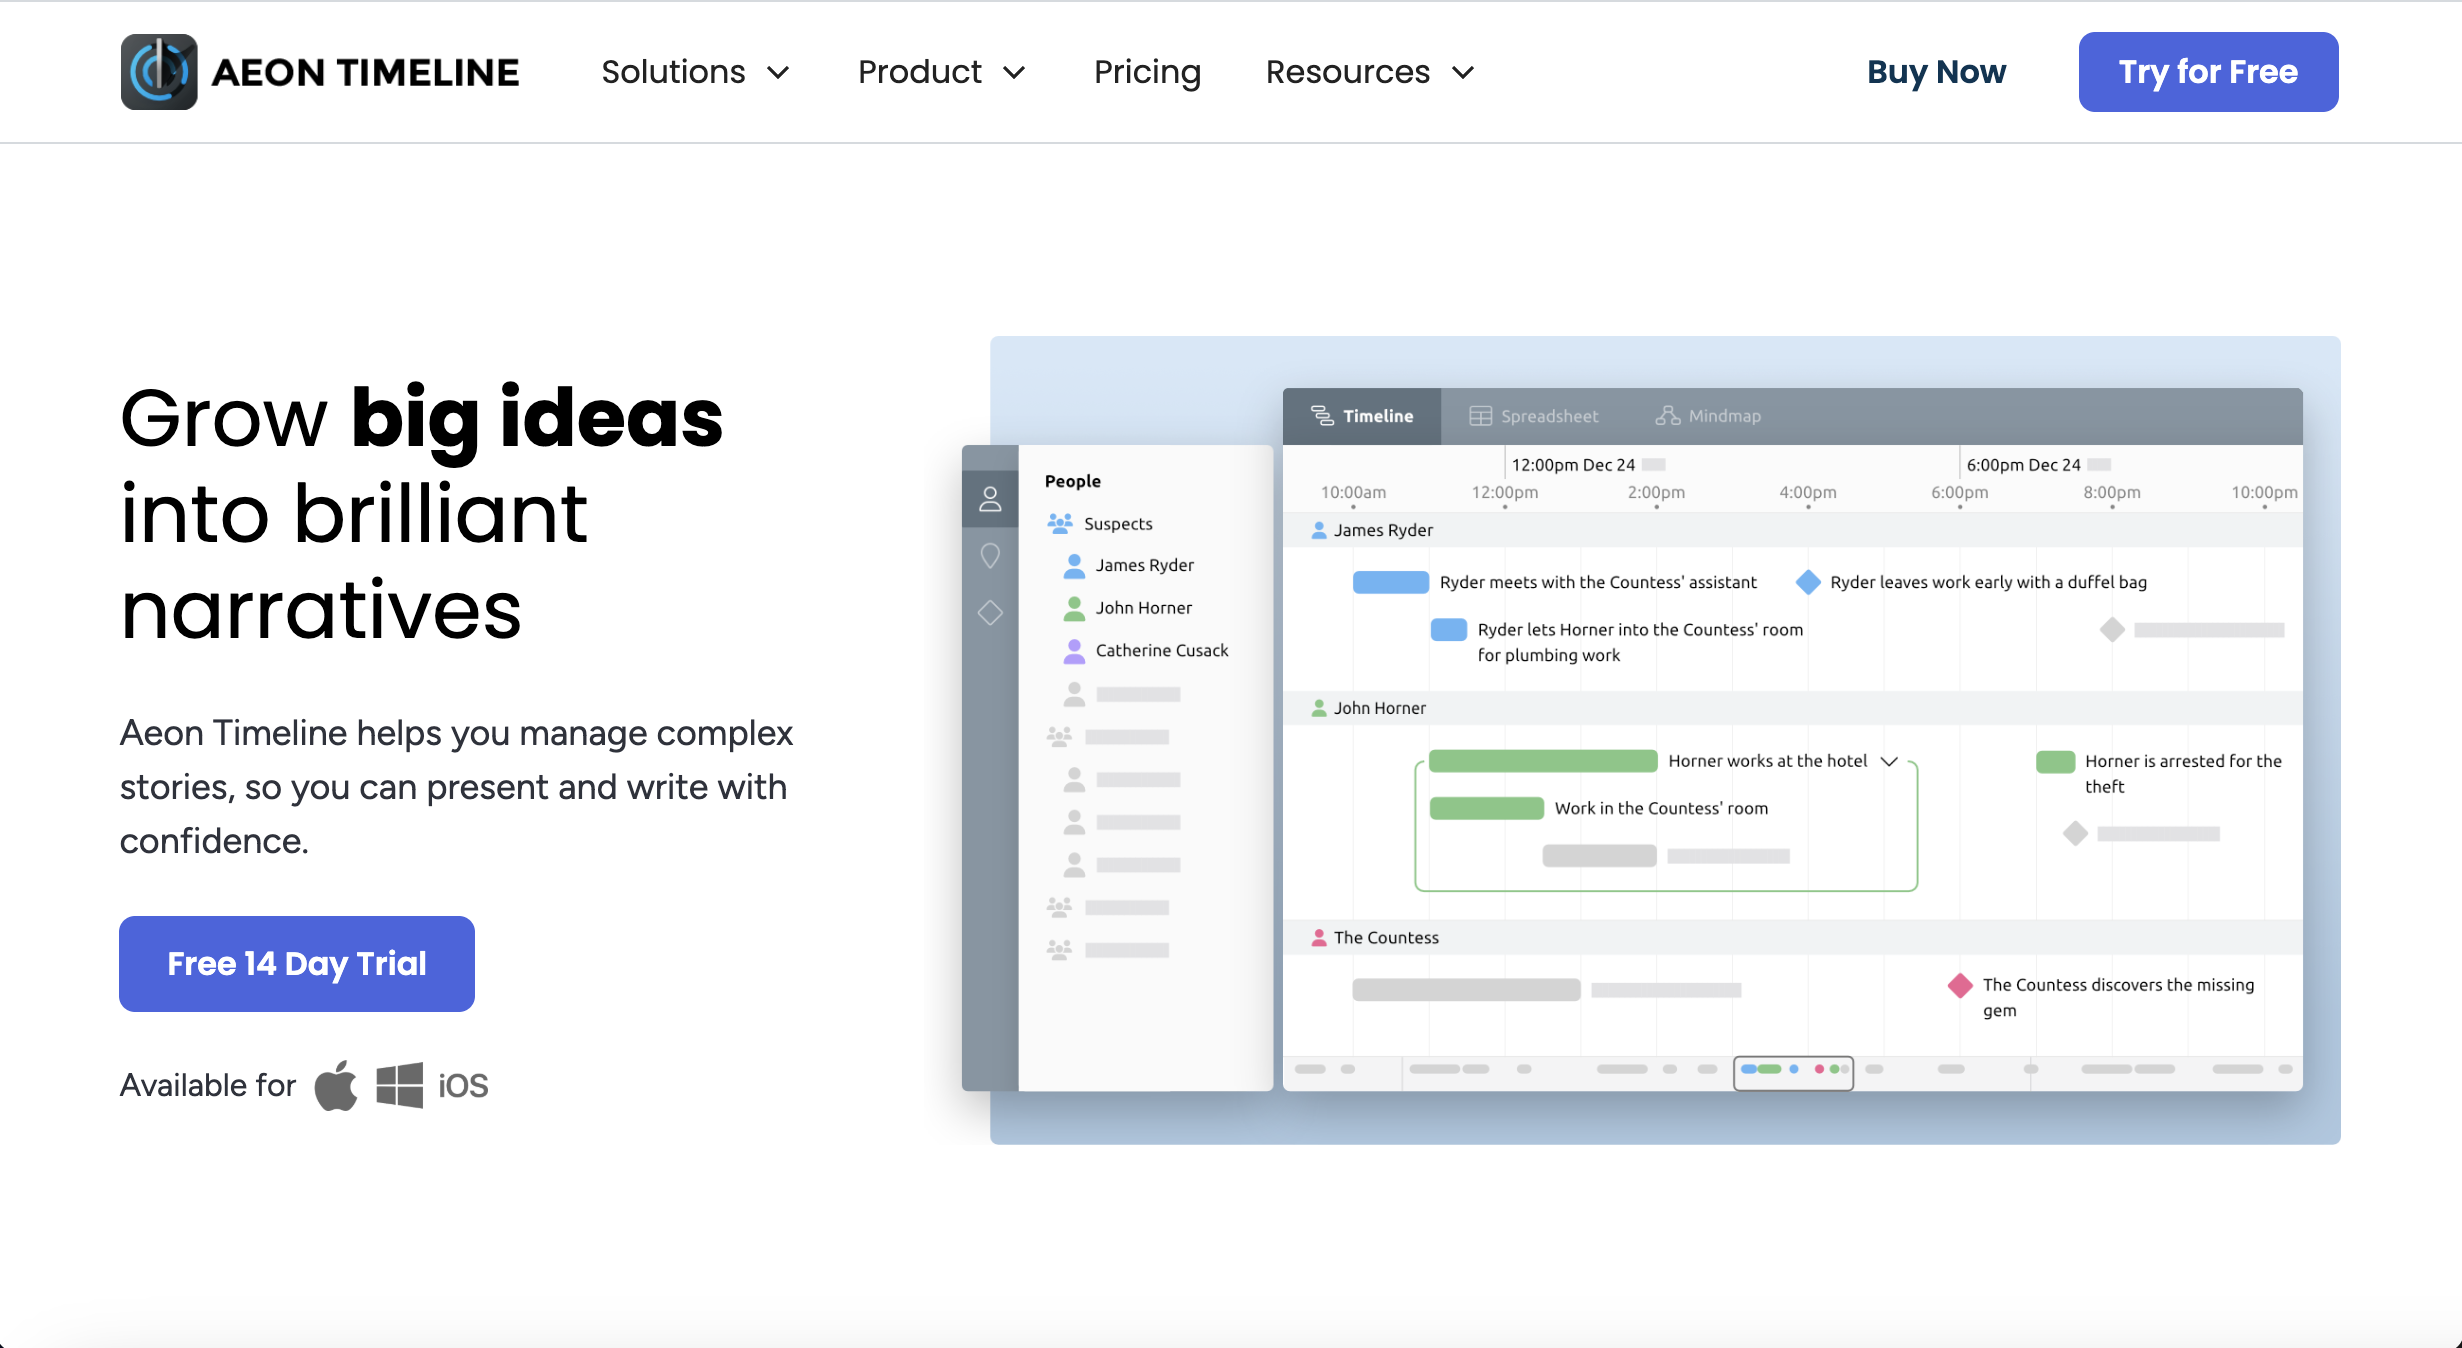Screen dimensions: 2462x1348
Task: Click the 4:00pm time label
Action: 1807,492
